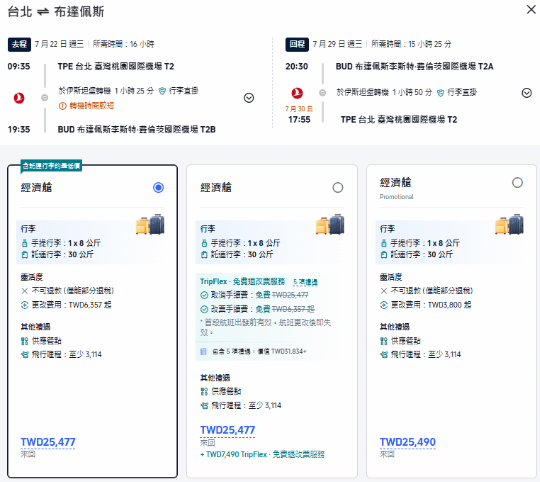Click the 7月30日 arrival date label
This screenshot has height=482, width=540.
pos(299,109)
